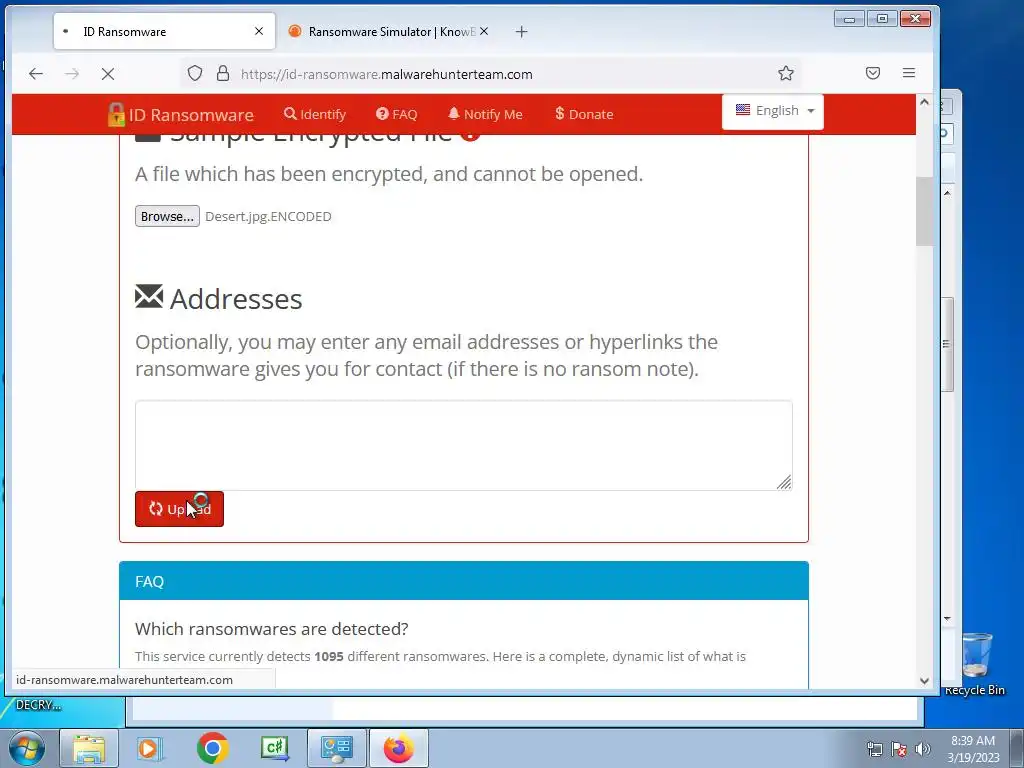Image resolution: width=1024 pixels, height=768 pixels.
Task: Click the Firefox taskbar icon
Action: coord(399,748)
